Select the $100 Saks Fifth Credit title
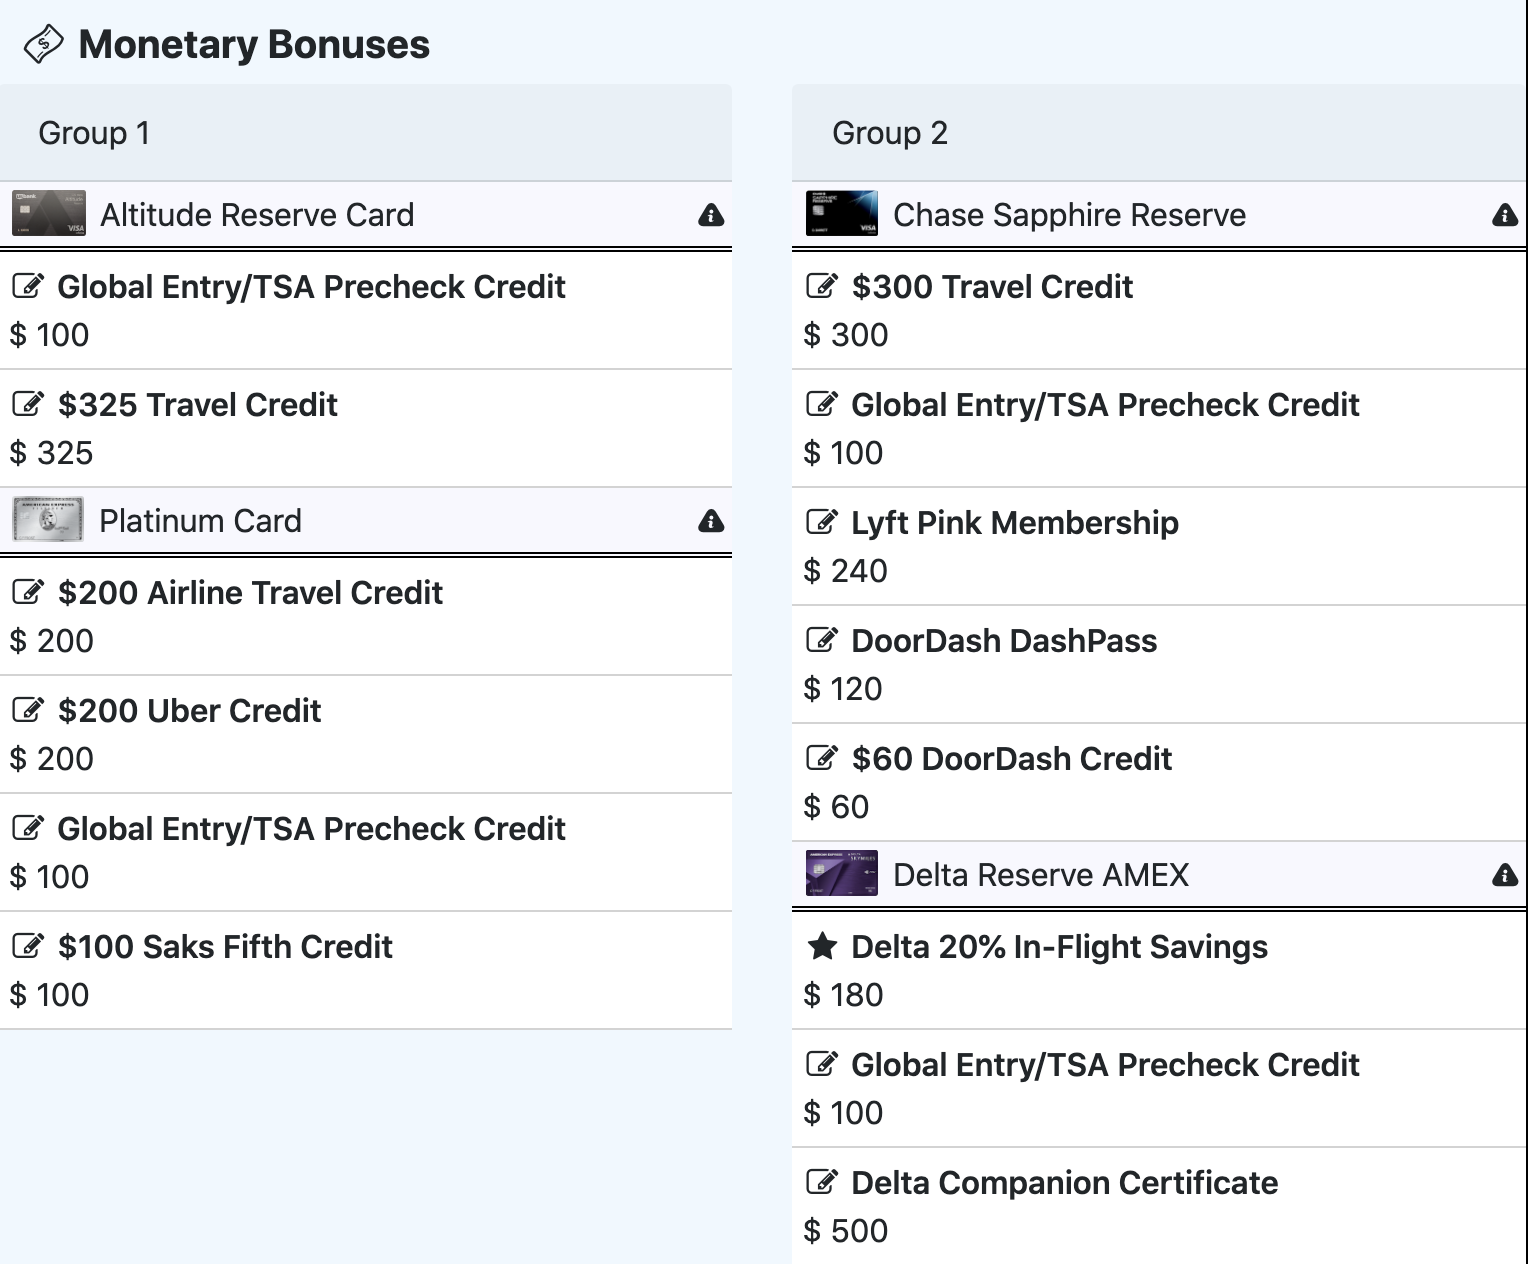 [225, 947]
